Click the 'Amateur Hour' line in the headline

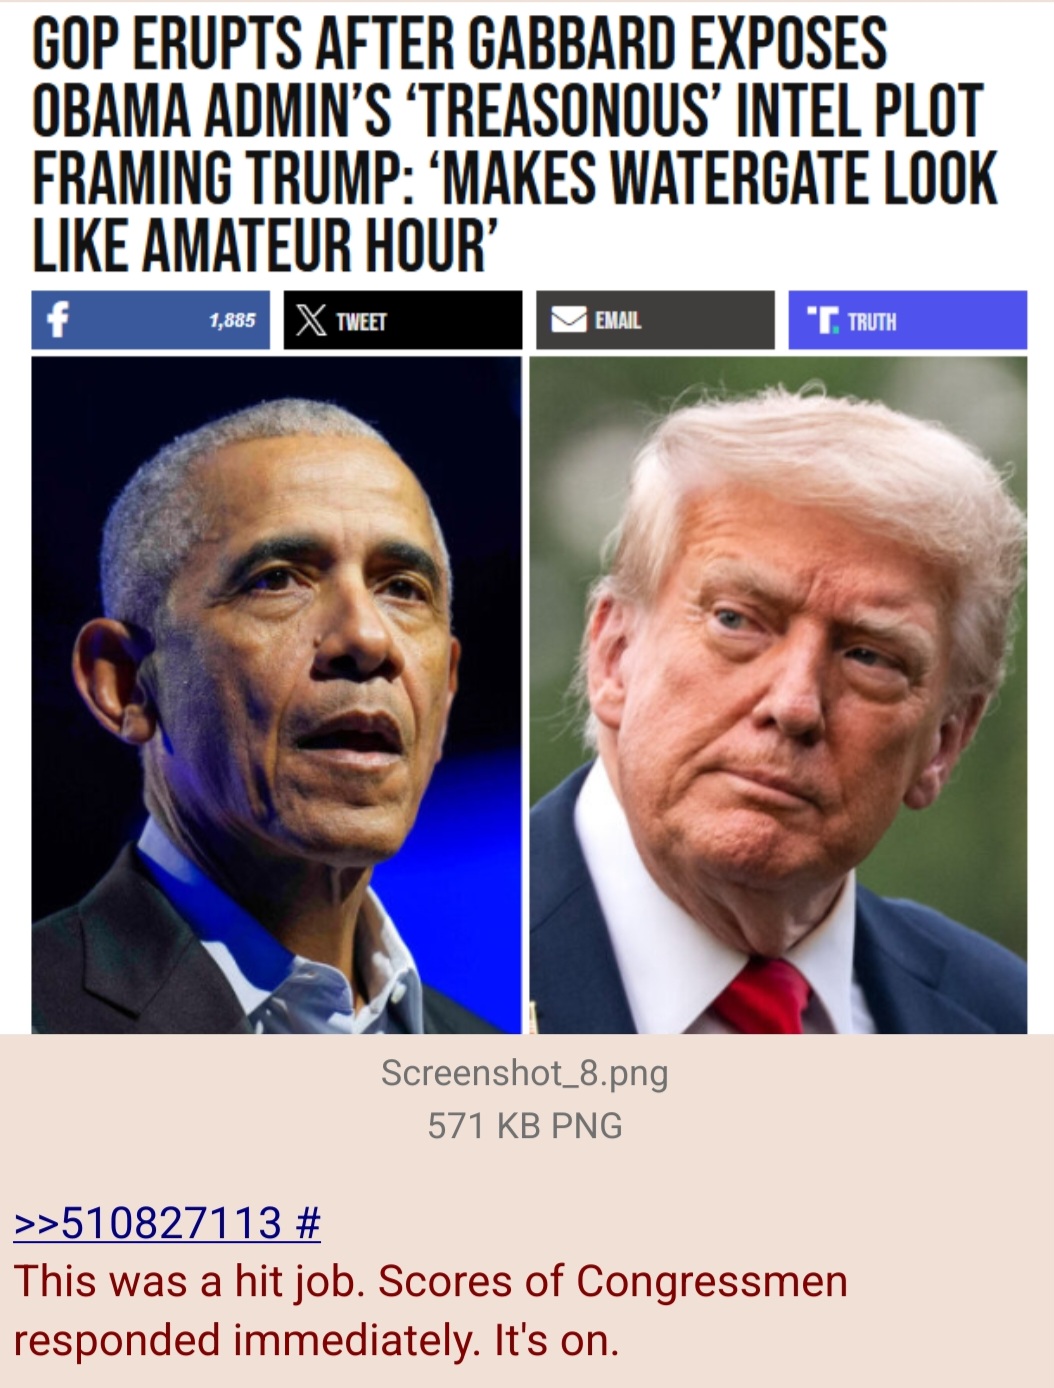264,245
